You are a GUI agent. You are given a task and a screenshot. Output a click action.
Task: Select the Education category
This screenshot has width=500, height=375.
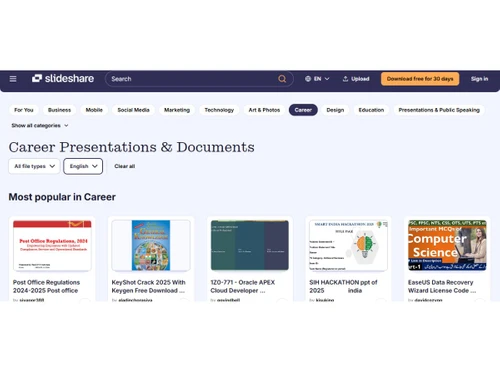click(x=371, y=110)
